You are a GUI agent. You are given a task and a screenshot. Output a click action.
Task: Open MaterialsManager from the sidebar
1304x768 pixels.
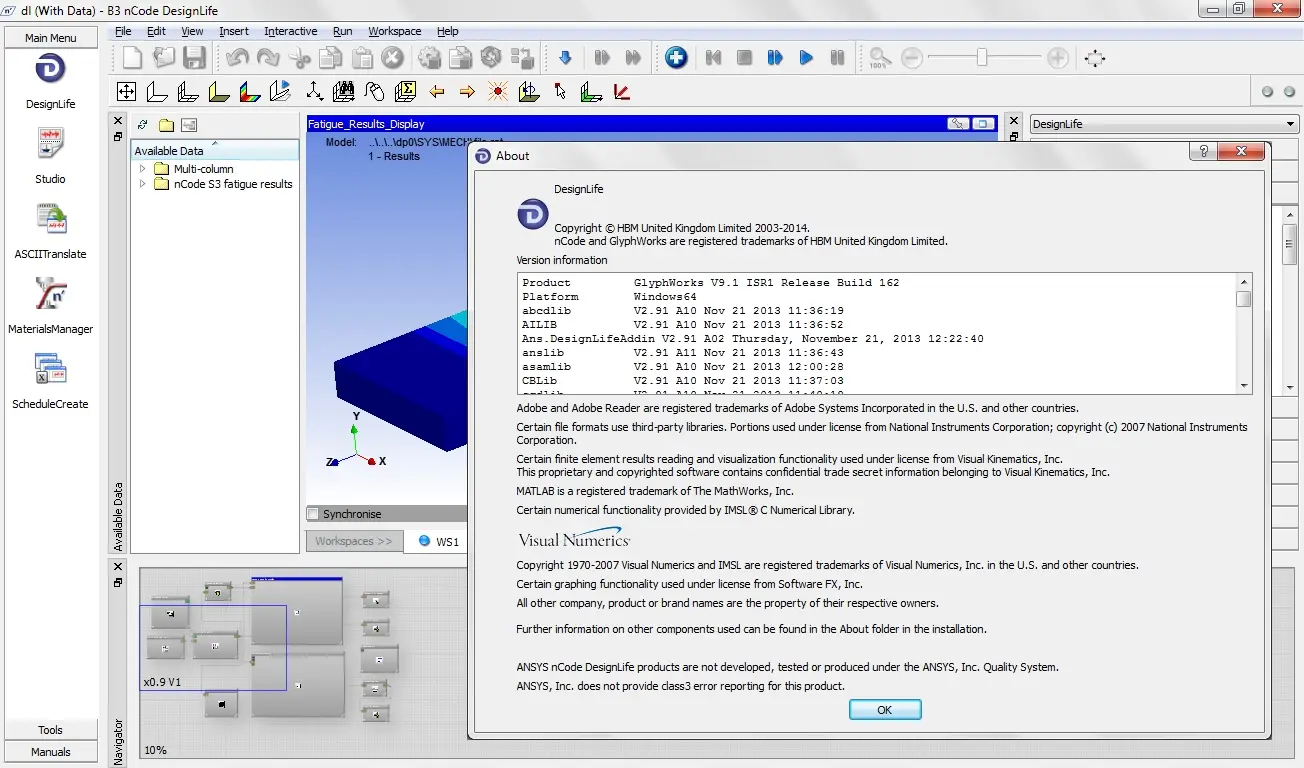(50, 306)
